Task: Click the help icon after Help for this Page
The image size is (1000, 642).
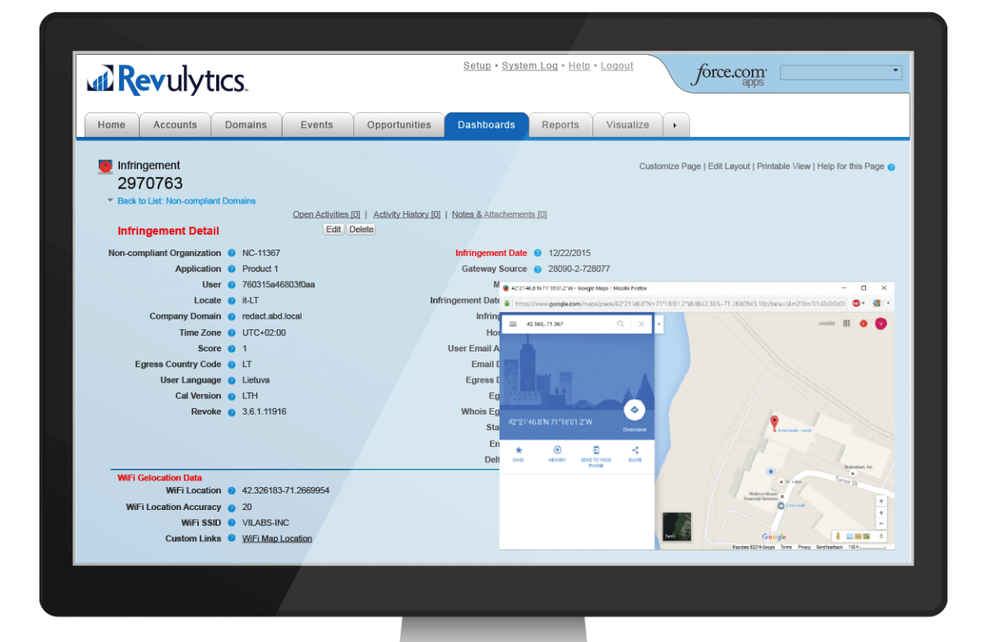Action: [x=892, y=167]
